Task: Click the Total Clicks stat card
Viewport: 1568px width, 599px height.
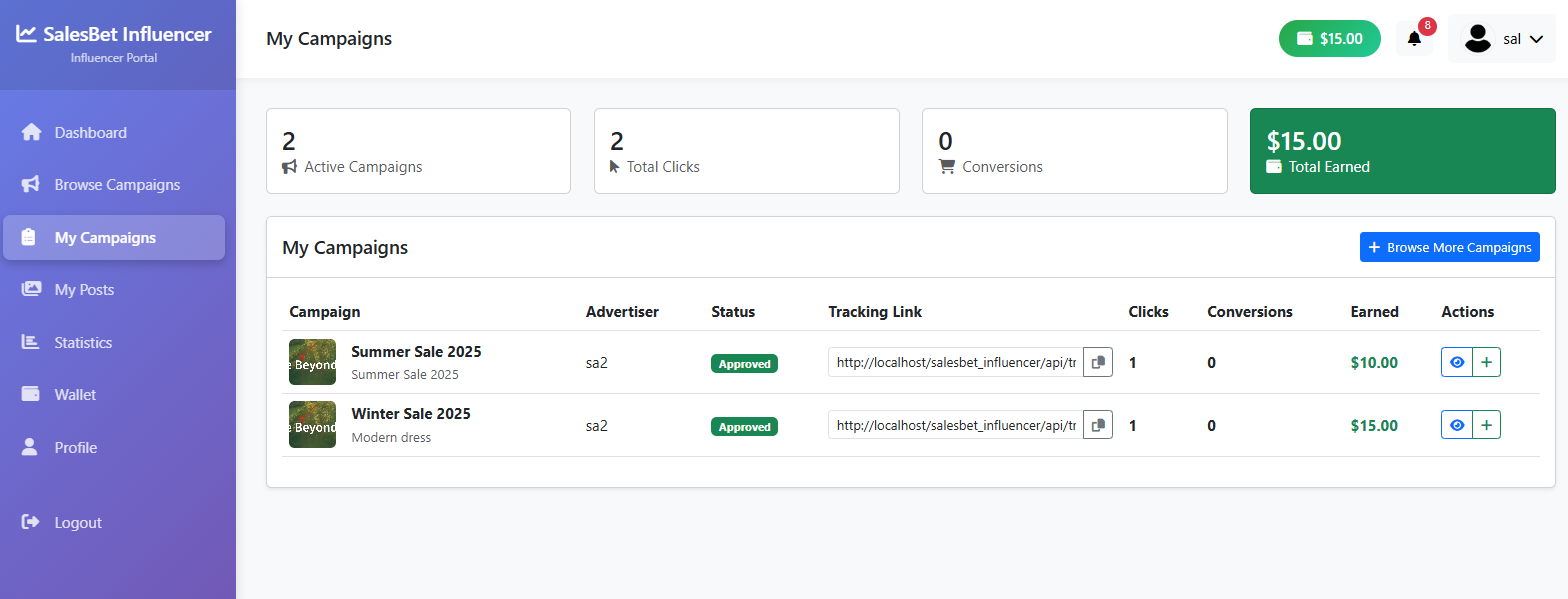Action: [x=746, y=151]
